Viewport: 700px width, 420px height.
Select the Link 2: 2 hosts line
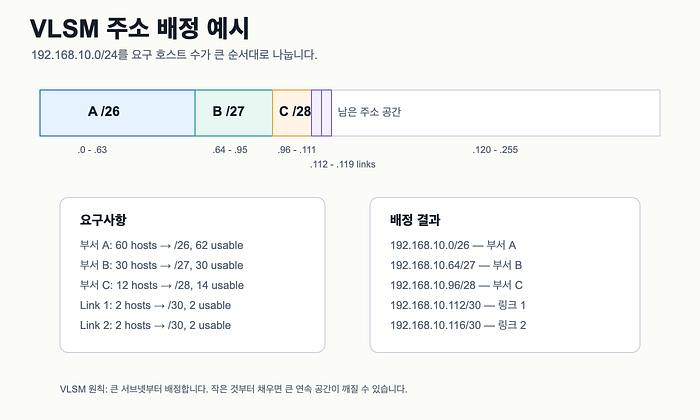(155, 325)
